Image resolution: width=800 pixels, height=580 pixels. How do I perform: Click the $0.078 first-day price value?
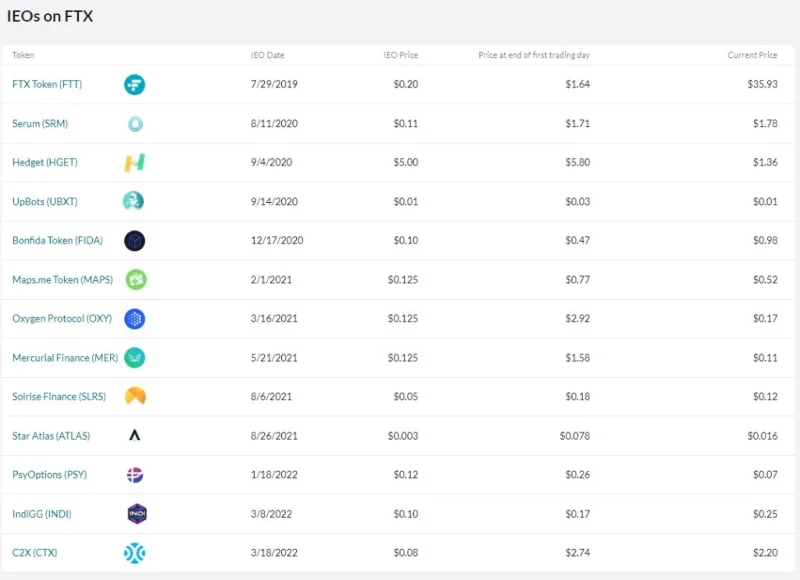click(574, 436)
